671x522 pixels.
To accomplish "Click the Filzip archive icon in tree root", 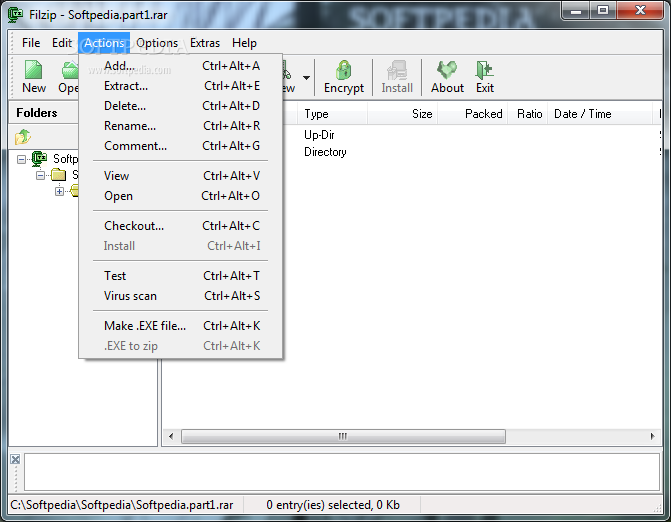I will [x=39, y=158].
